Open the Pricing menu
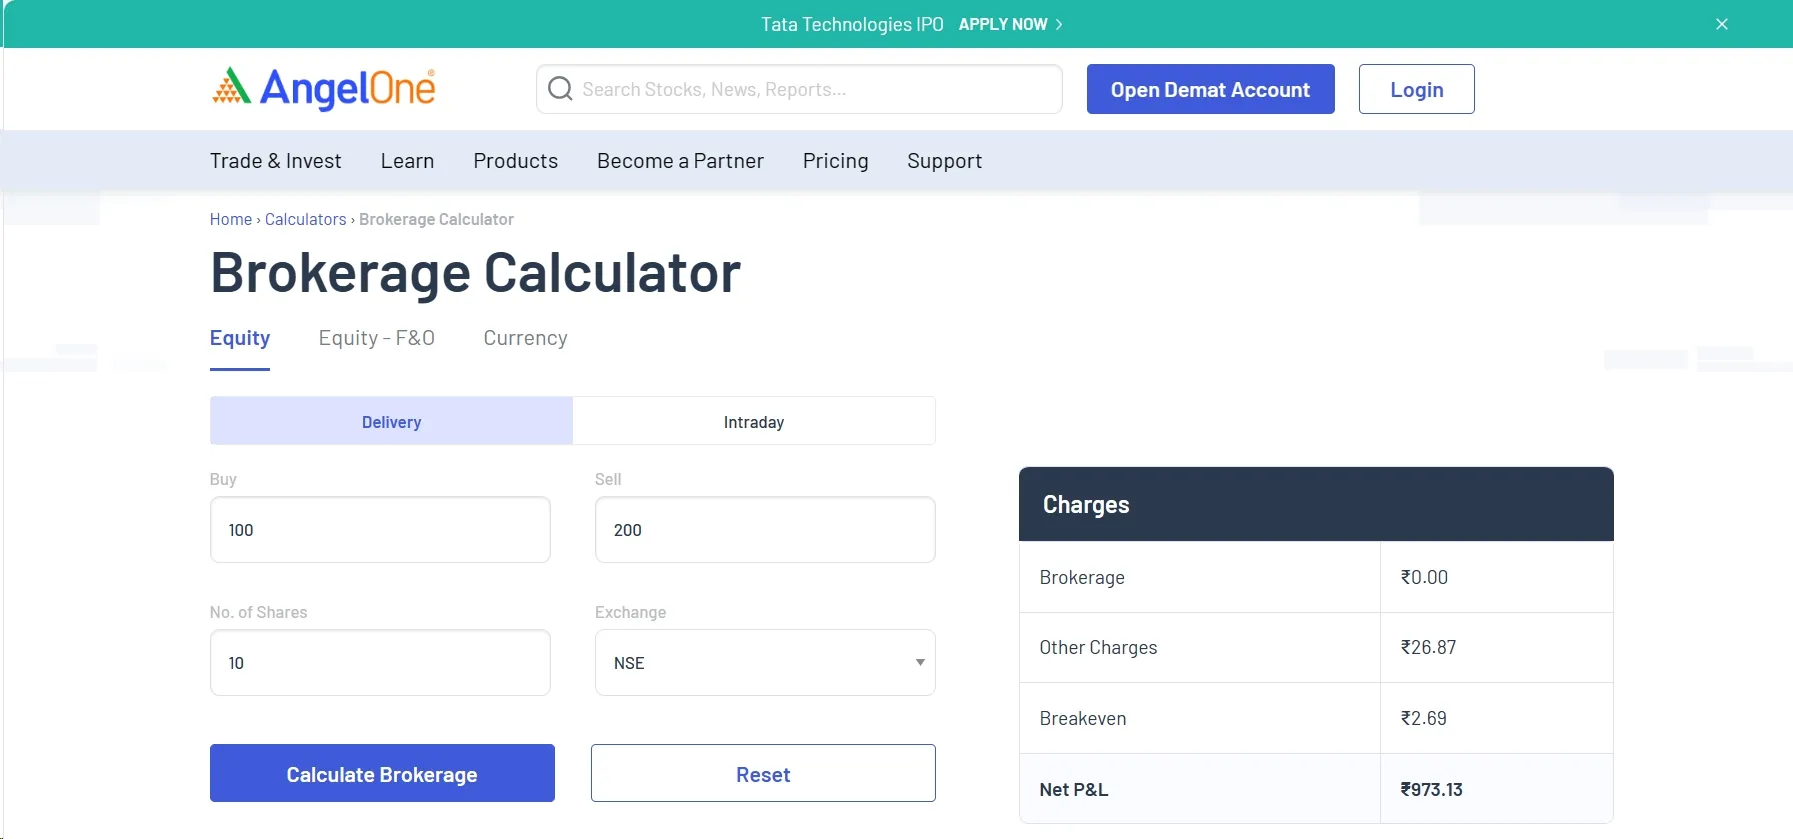The height and width of the screenshot is (839, 1793). pyautogui.click(x=835, y=161)
